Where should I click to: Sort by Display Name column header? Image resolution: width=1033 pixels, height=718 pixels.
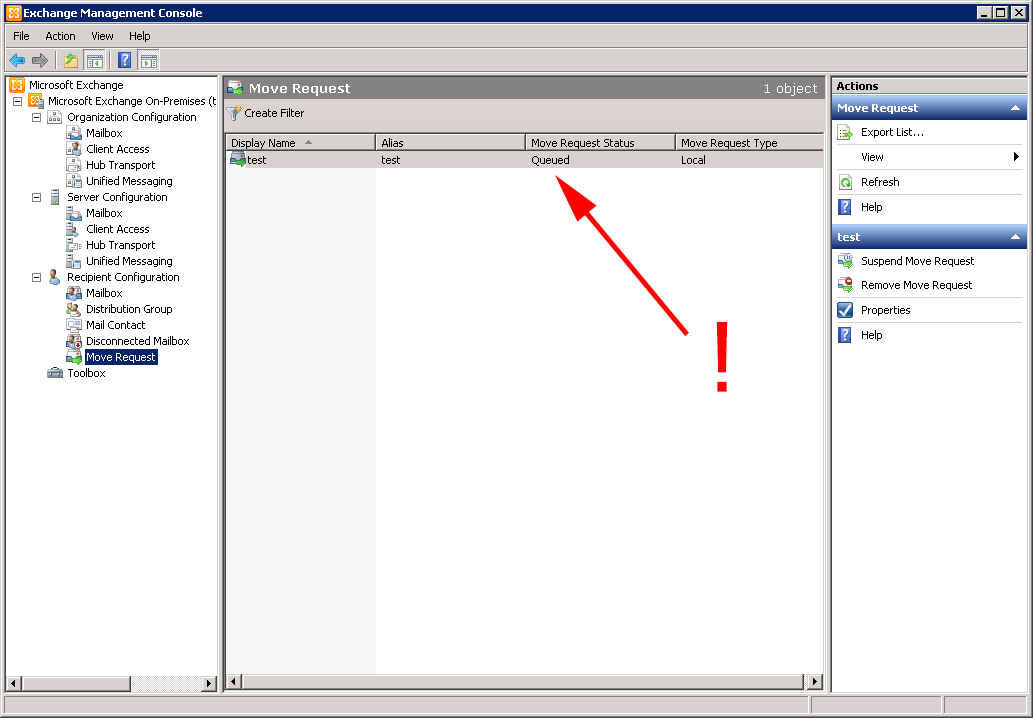pyautogui.click(x=300, y=143)
